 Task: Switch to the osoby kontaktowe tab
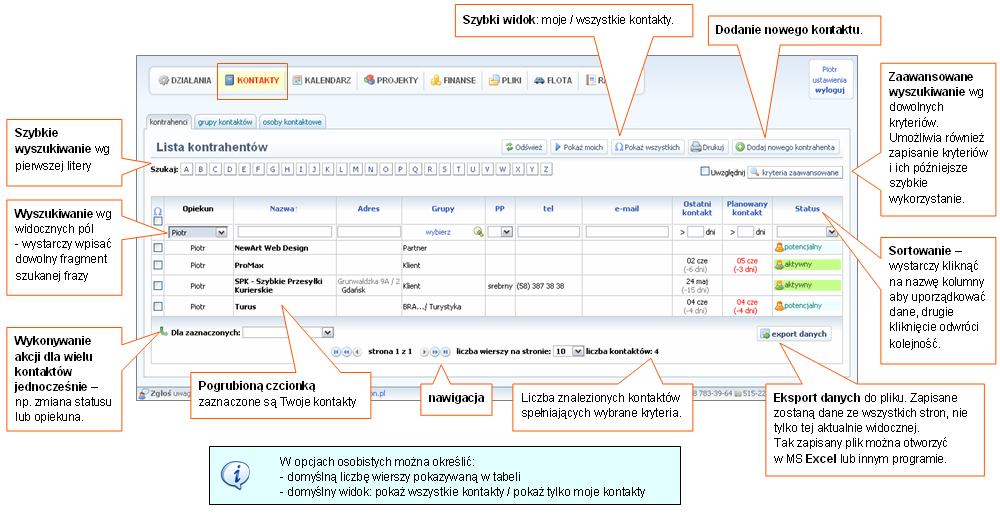click(x=292, y=122)
